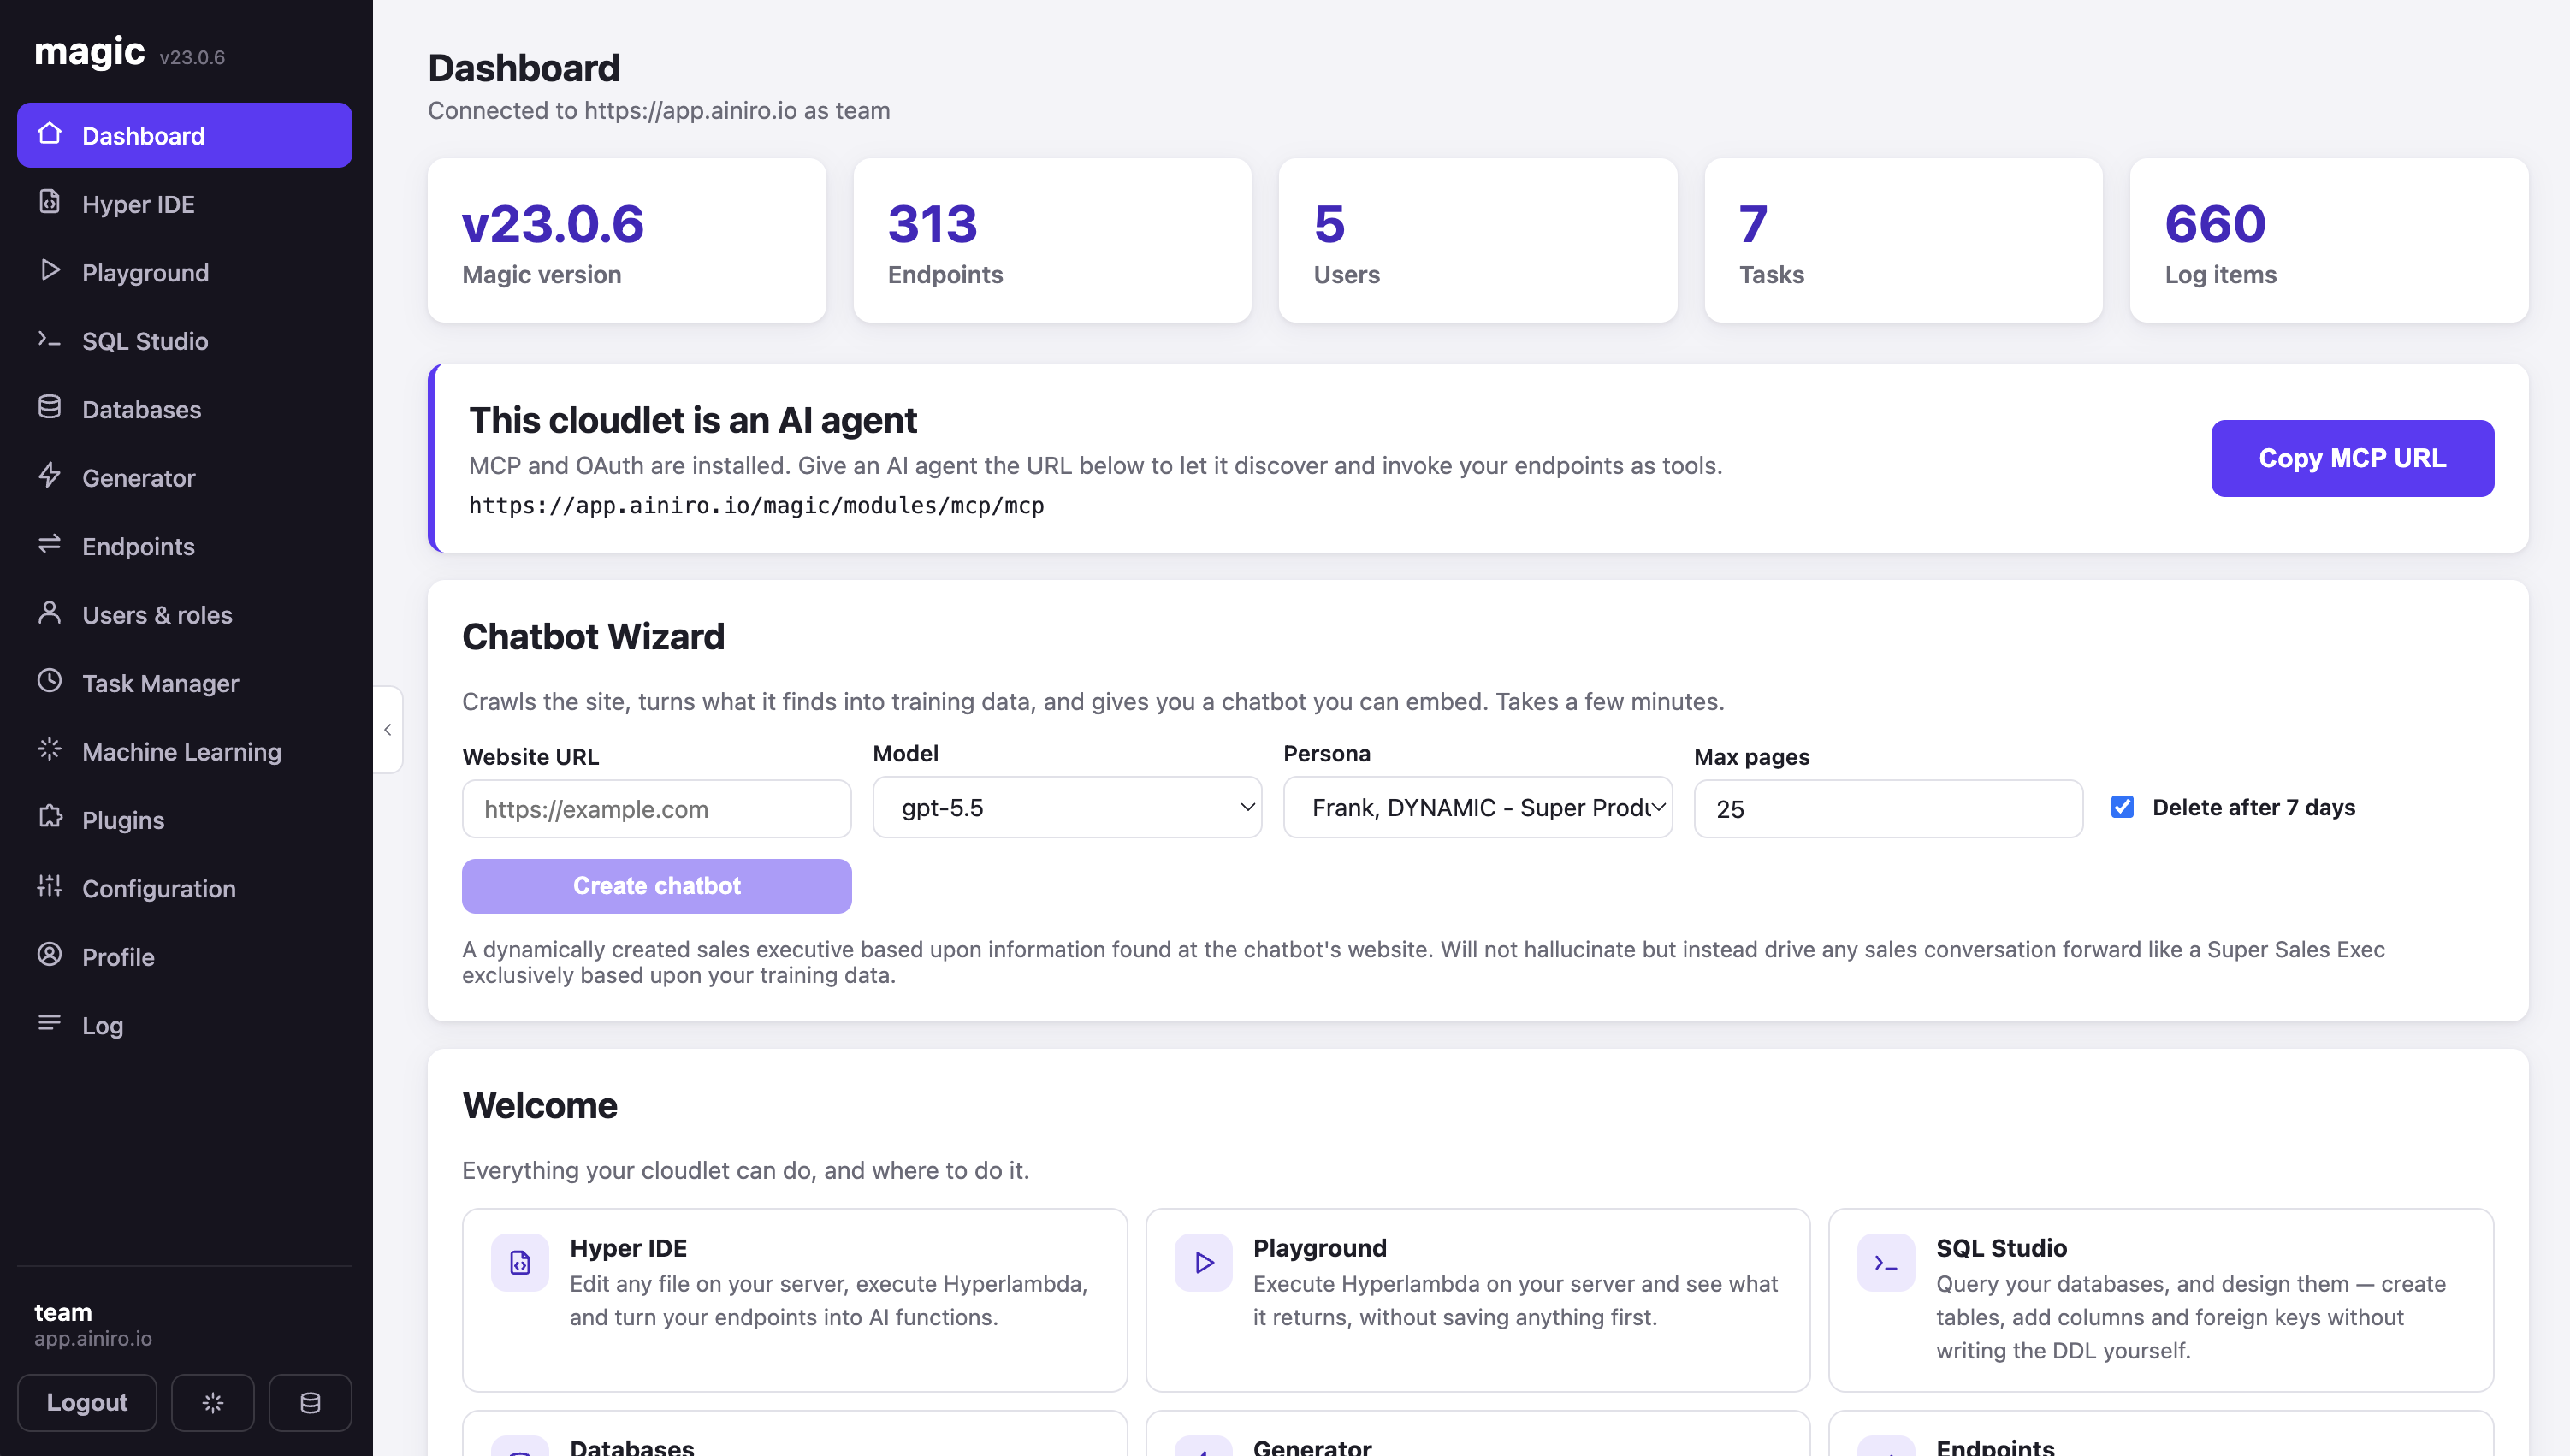
Task: Click the Hyper IDE file icon in sidebar
Action: pyautogui.click(x=50, y=202)
